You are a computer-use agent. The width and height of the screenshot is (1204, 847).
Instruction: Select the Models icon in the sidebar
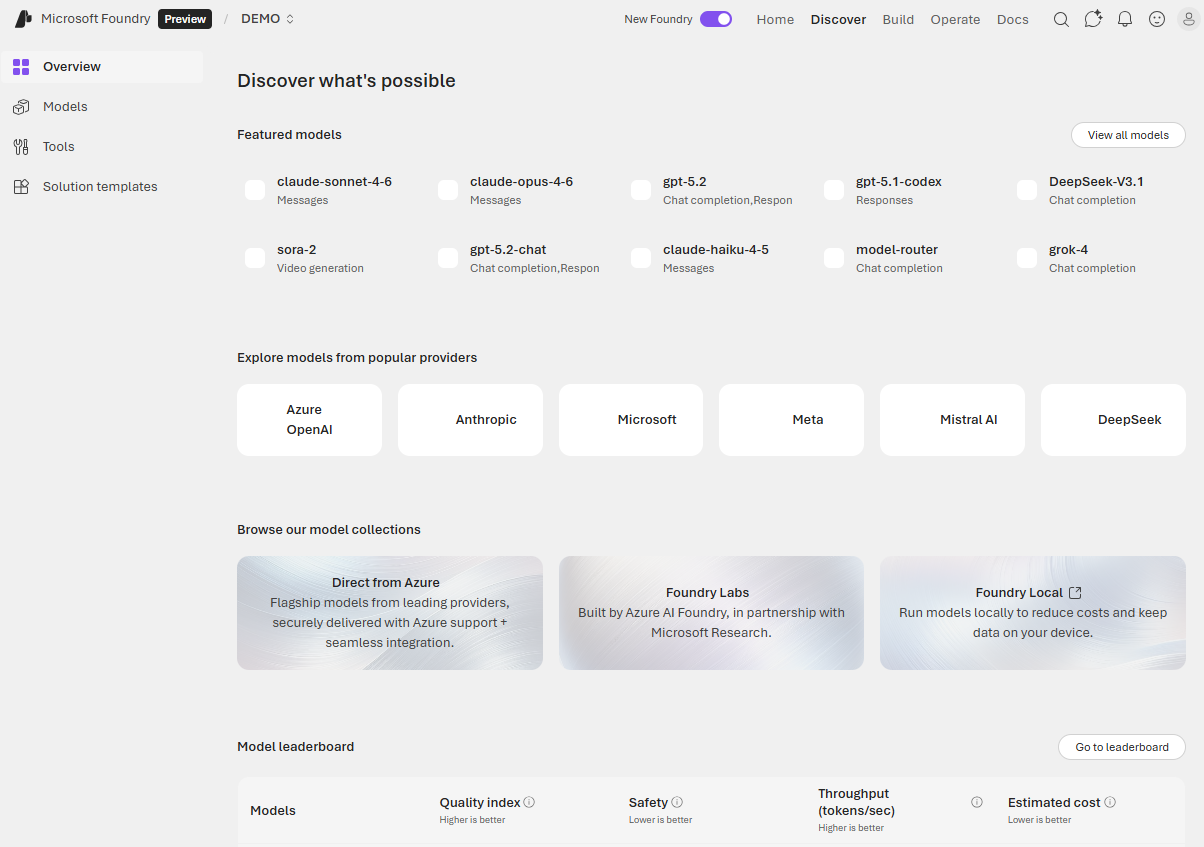pyautogui.click(x=21, y=106)
